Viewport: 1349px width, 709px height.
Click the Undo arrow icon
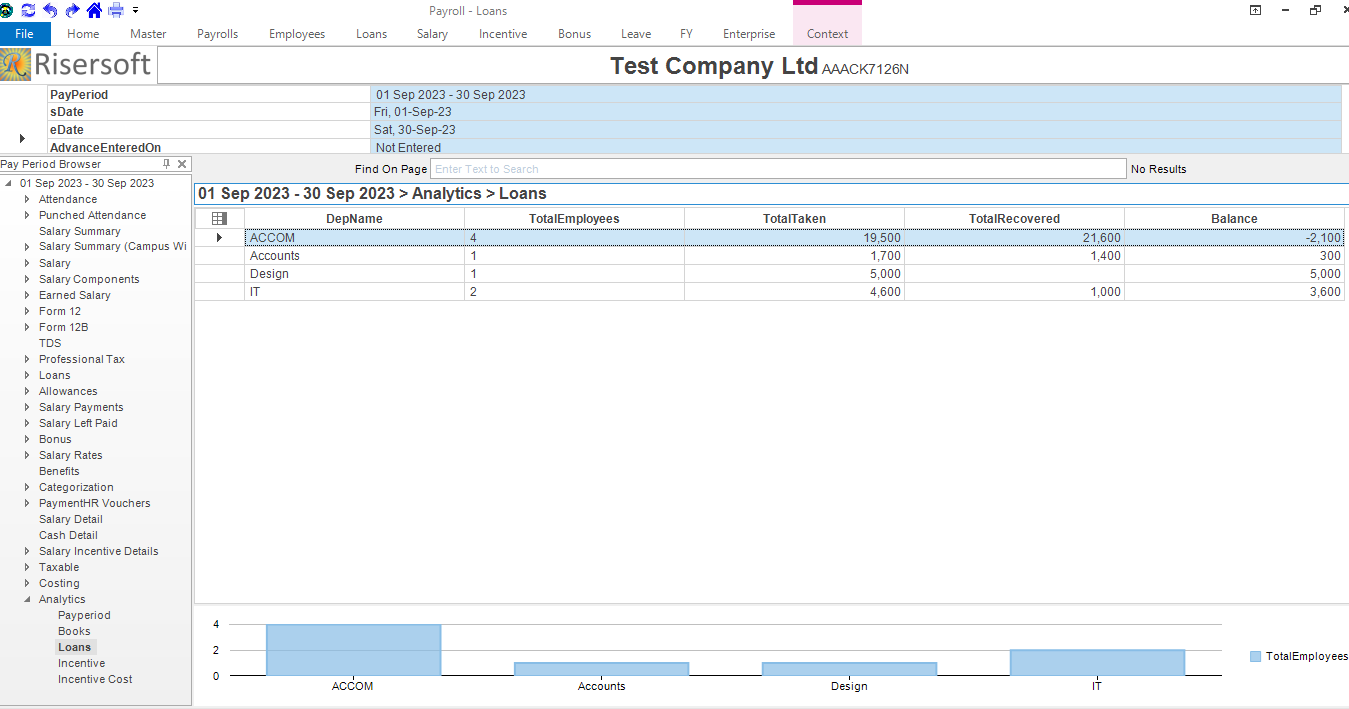pos(50,10)
